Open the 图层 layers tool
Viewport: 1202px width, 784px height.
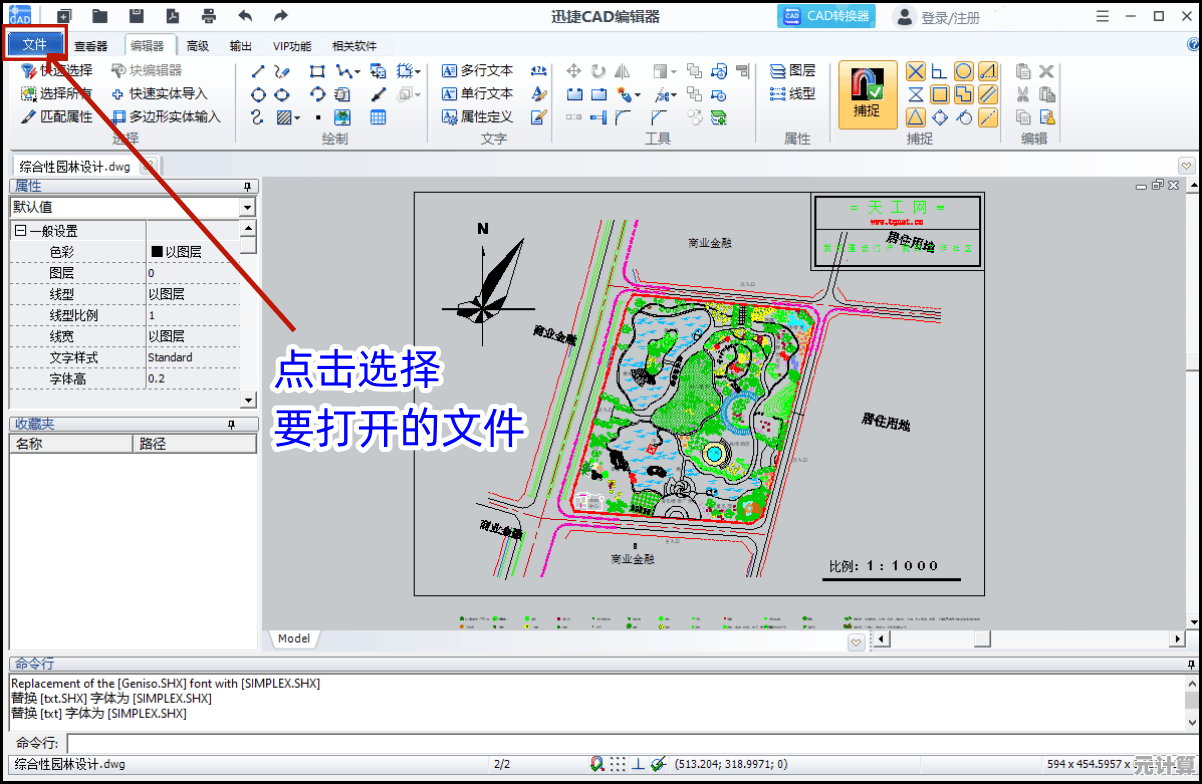point(792,71)
